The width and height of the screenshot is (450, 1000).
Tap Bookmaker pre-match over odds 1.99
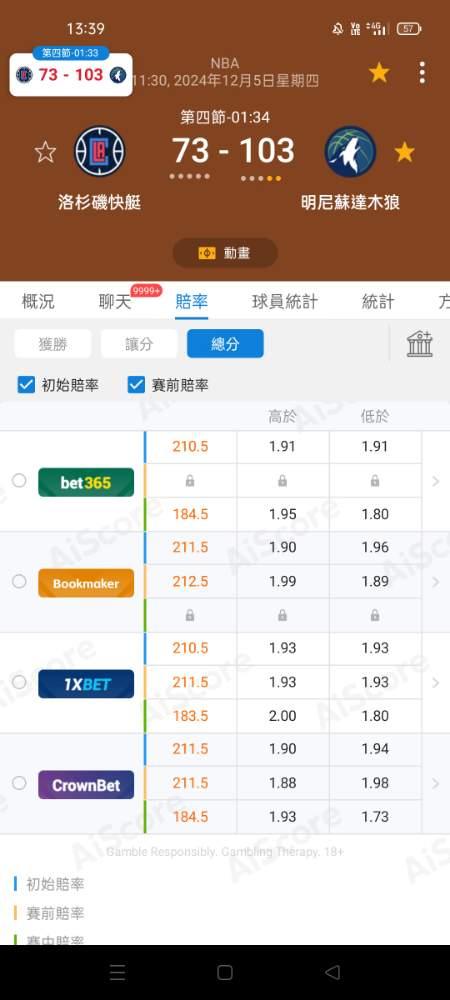(282, 582)
